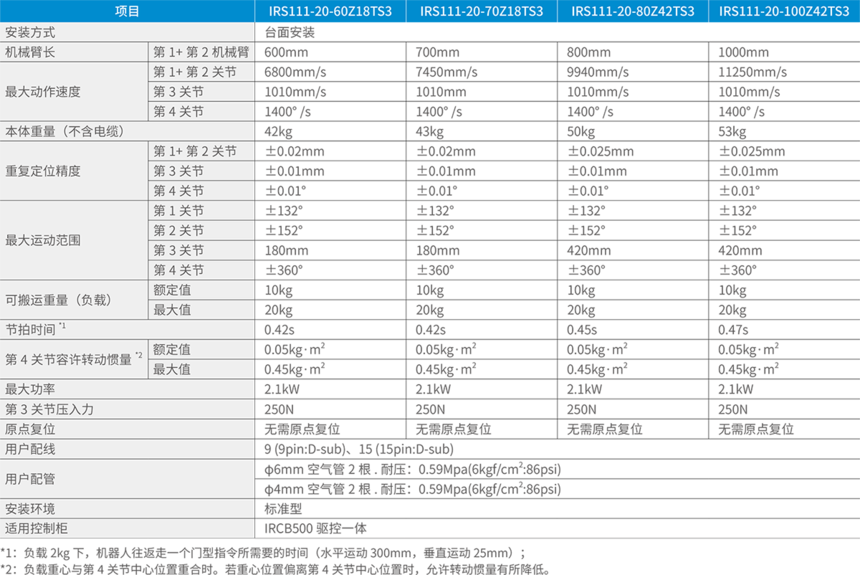Select the IRS111-20-60Z18TS3 column header
This screenshot has width=860, height=575.
(x=330, y=11)
